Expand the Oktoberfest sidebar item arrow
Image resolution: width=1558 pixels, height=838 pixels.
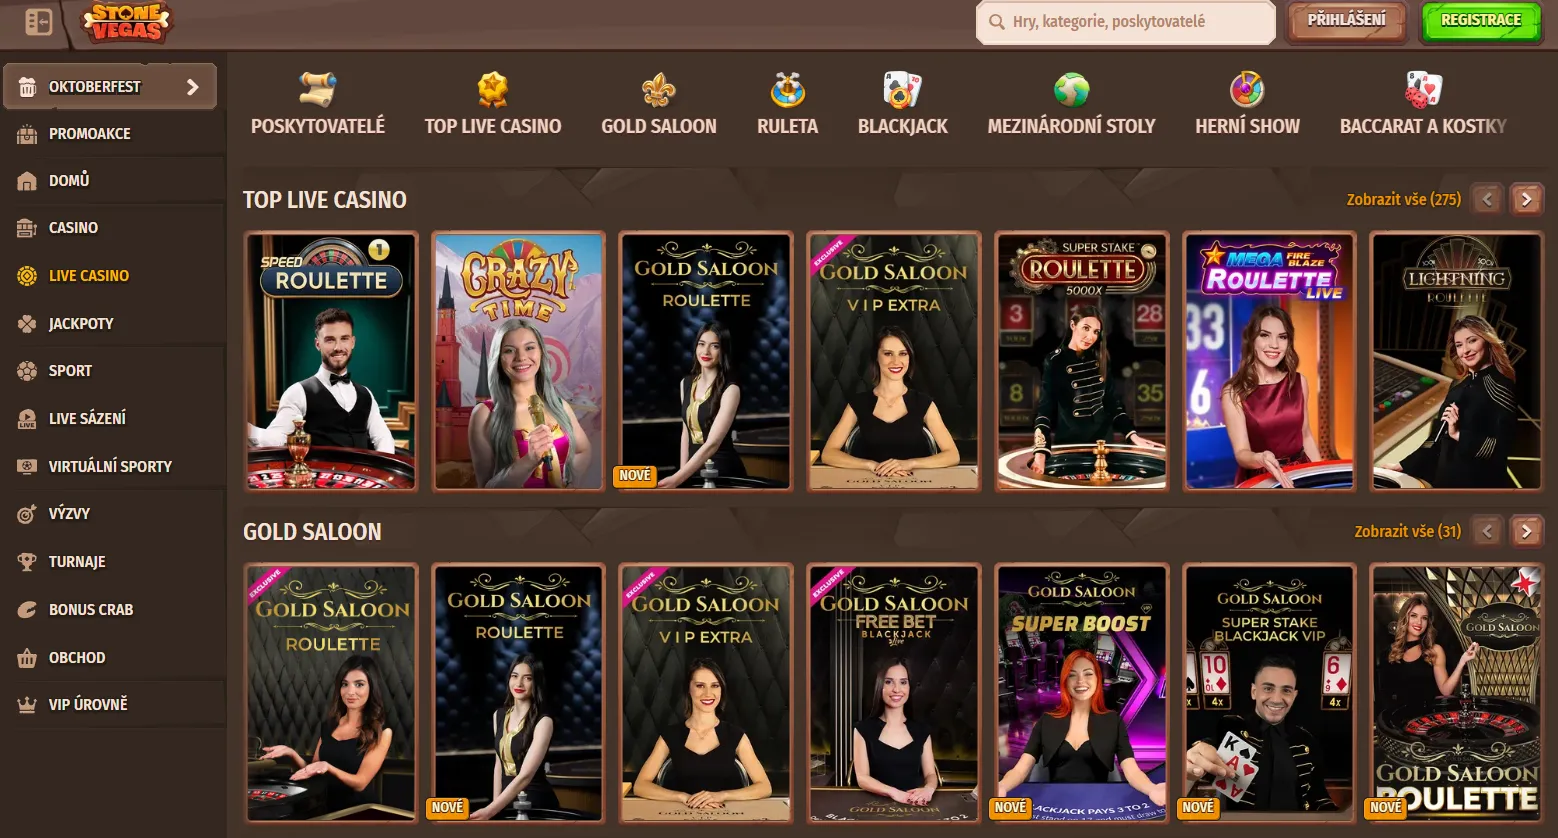(x=193, y=87)
